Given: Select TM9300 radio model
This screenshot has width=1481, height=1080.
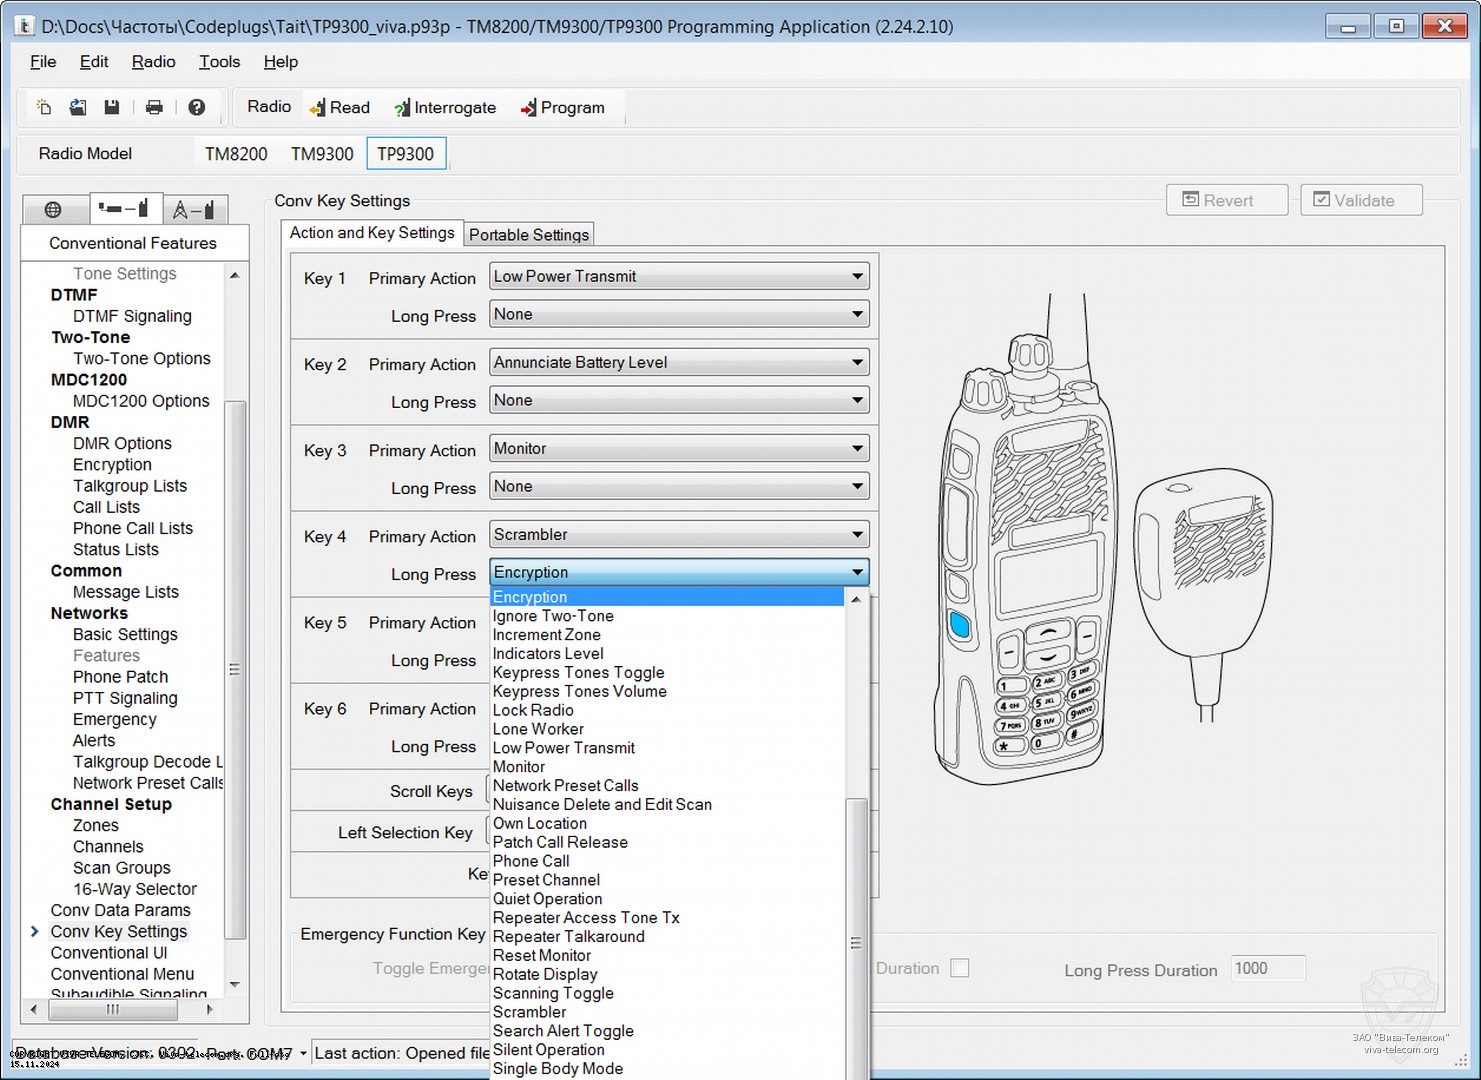Looking at the screenshot, I should pyautogui.click(x=322, y=154).
